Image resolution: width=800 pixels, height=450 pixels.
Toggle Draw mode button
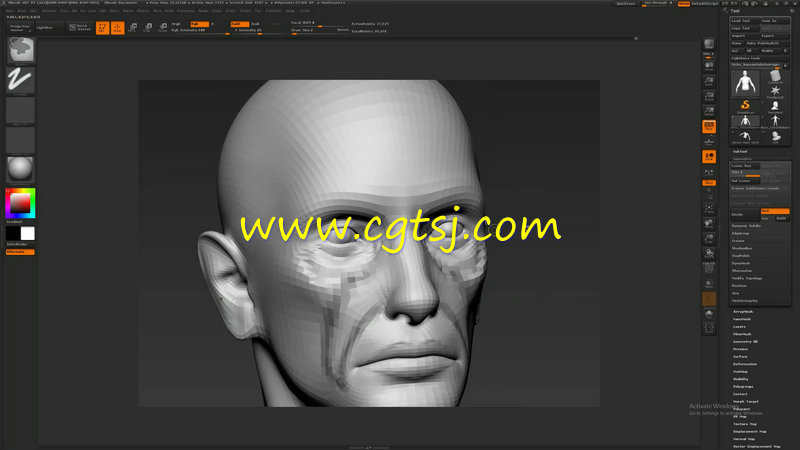[118, 27]
